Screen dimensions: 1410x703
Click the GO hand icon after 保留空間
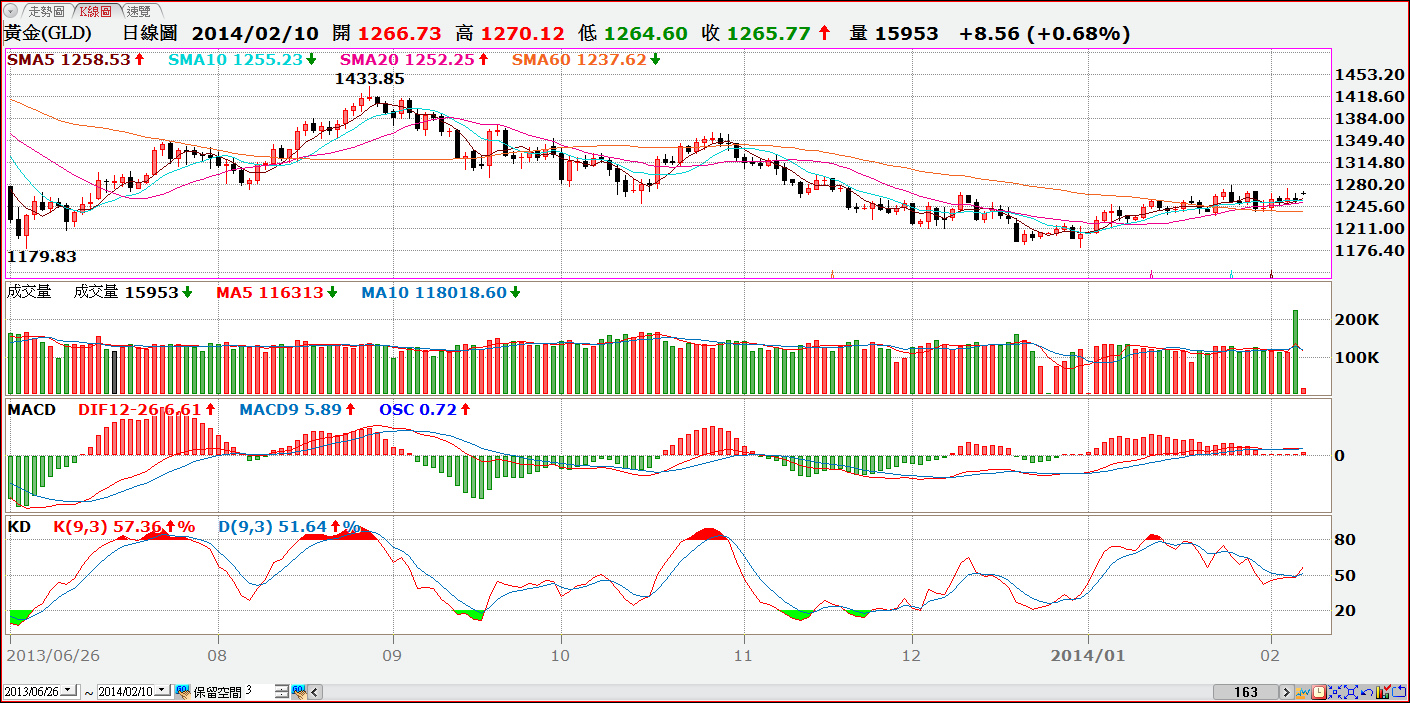coord(298,691)
